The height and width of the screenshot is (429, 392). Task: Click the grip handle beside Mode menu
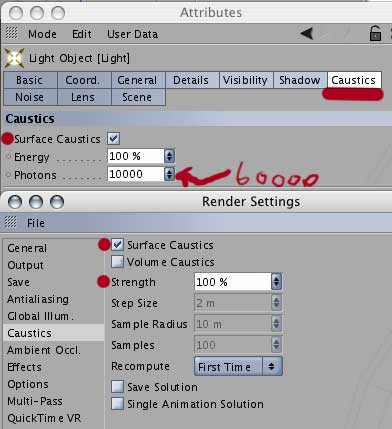12,33
